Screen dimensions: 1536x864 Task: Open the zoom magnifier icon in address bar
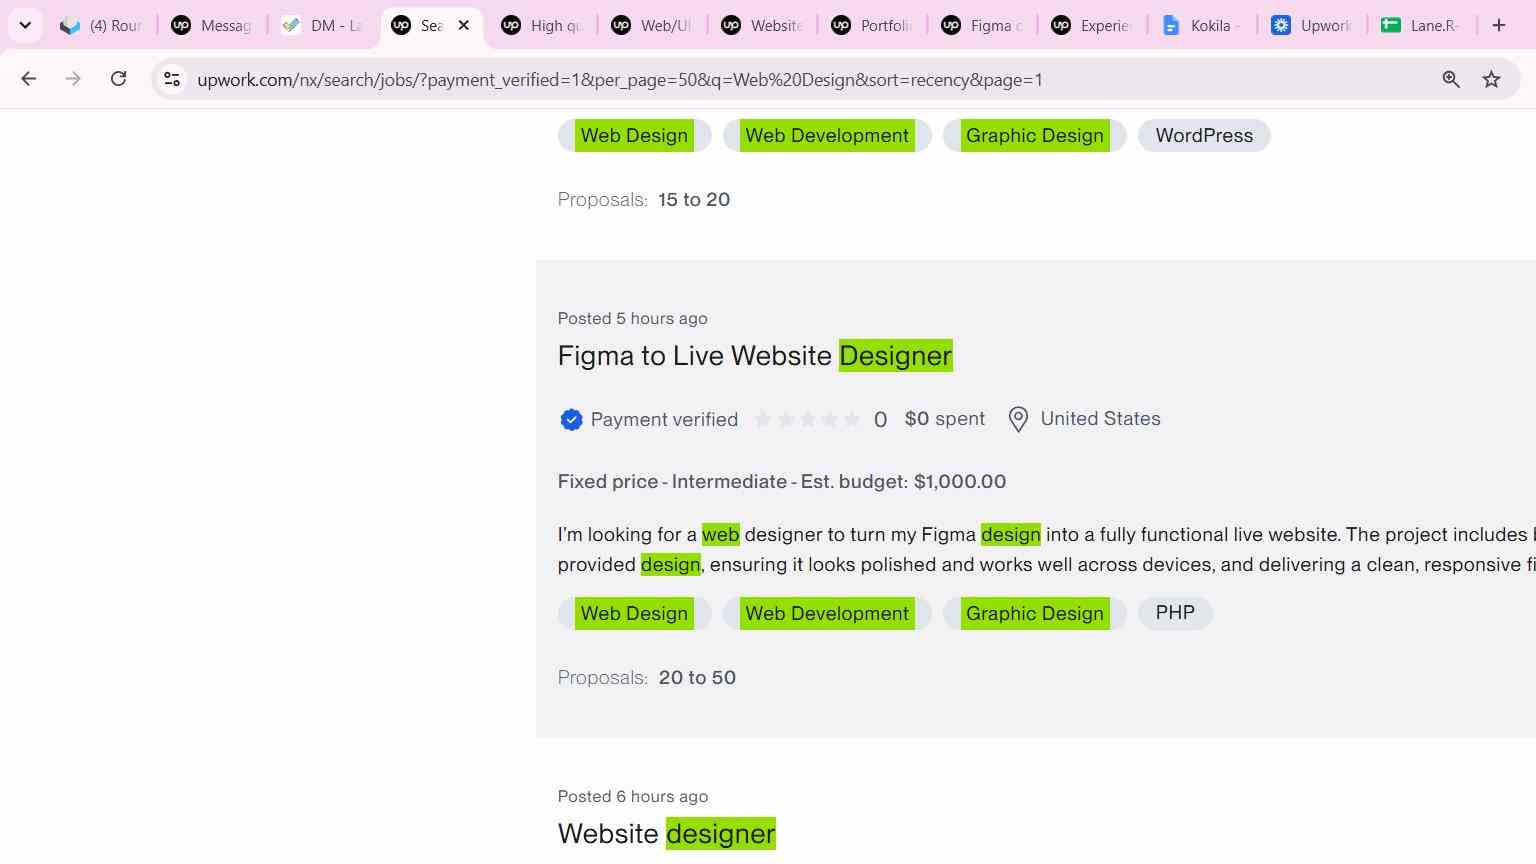1451,79
